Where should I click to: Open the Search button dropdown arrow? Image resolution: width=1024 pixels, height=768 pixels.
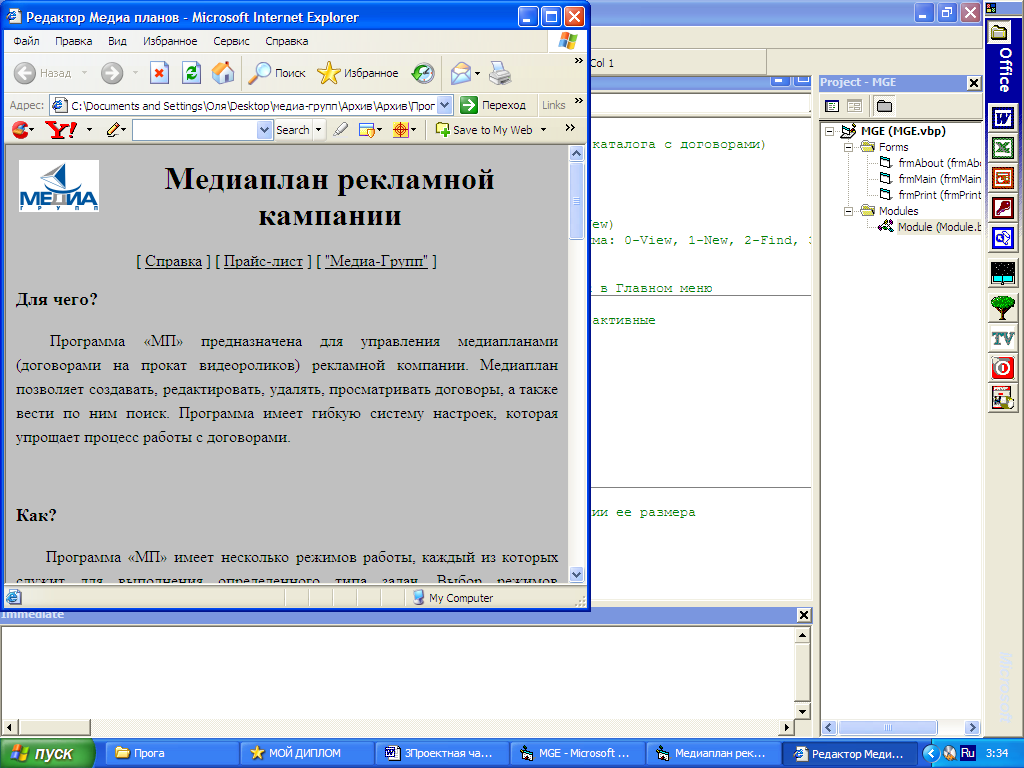tap(319, 130)
